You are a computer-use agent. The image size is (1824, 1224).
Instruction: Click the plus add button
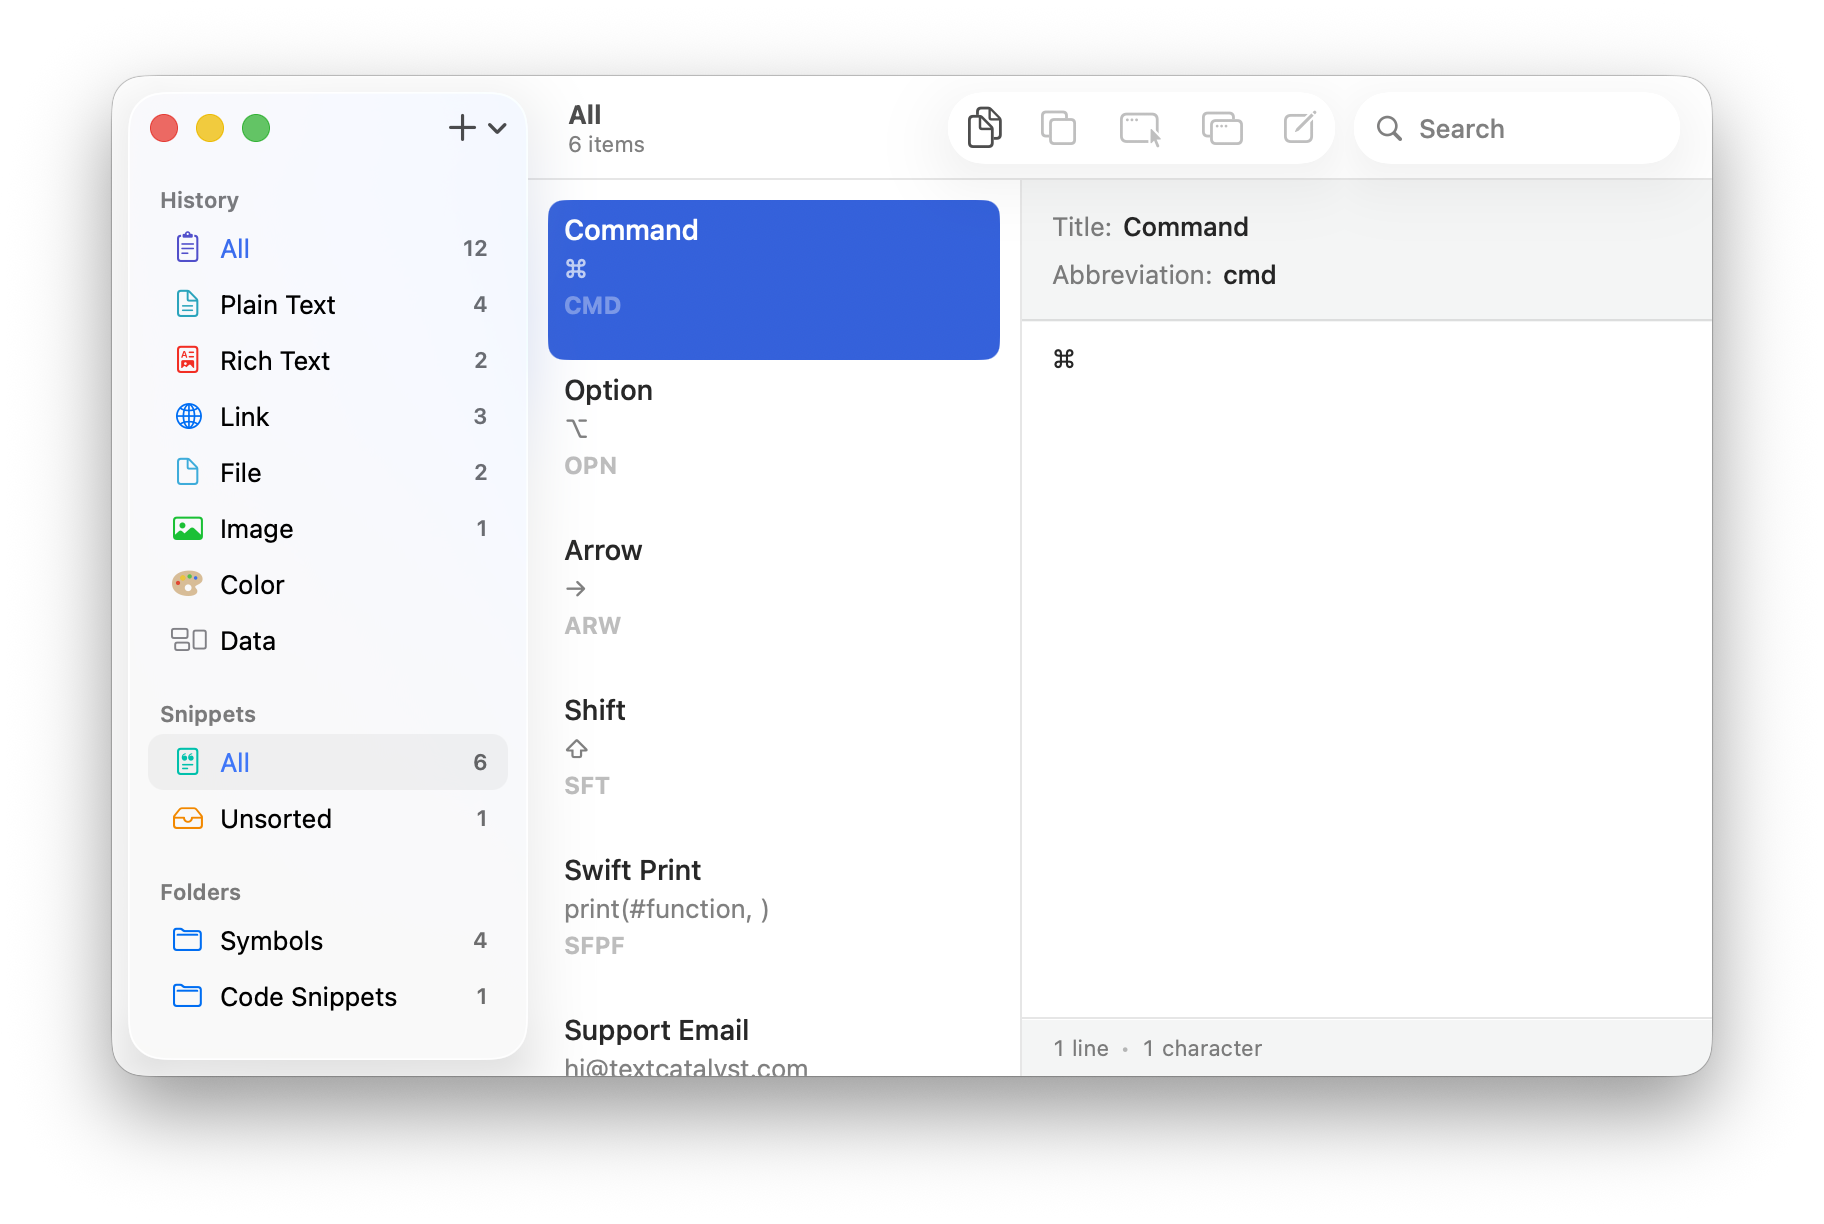coord(461,128)
